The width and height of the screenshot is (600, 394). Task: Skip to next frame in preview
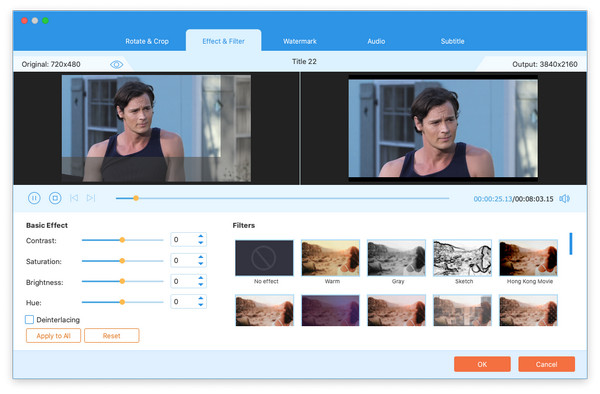coord(91,198)
